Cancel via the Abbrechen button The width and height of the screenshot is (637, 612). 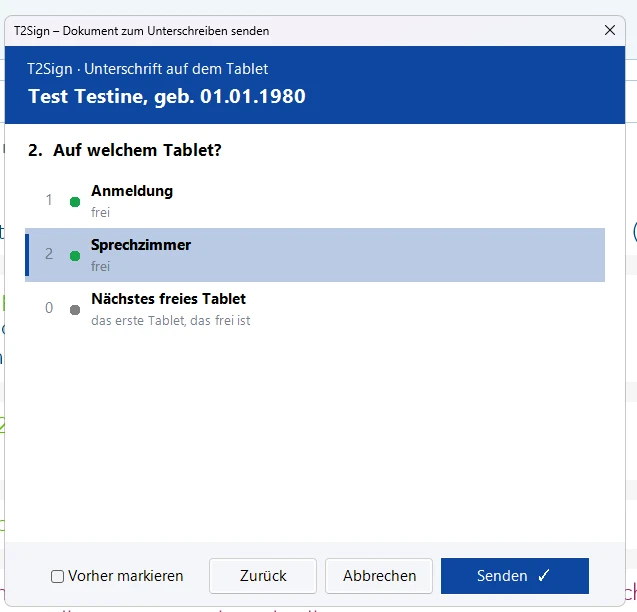coord(379,576)
